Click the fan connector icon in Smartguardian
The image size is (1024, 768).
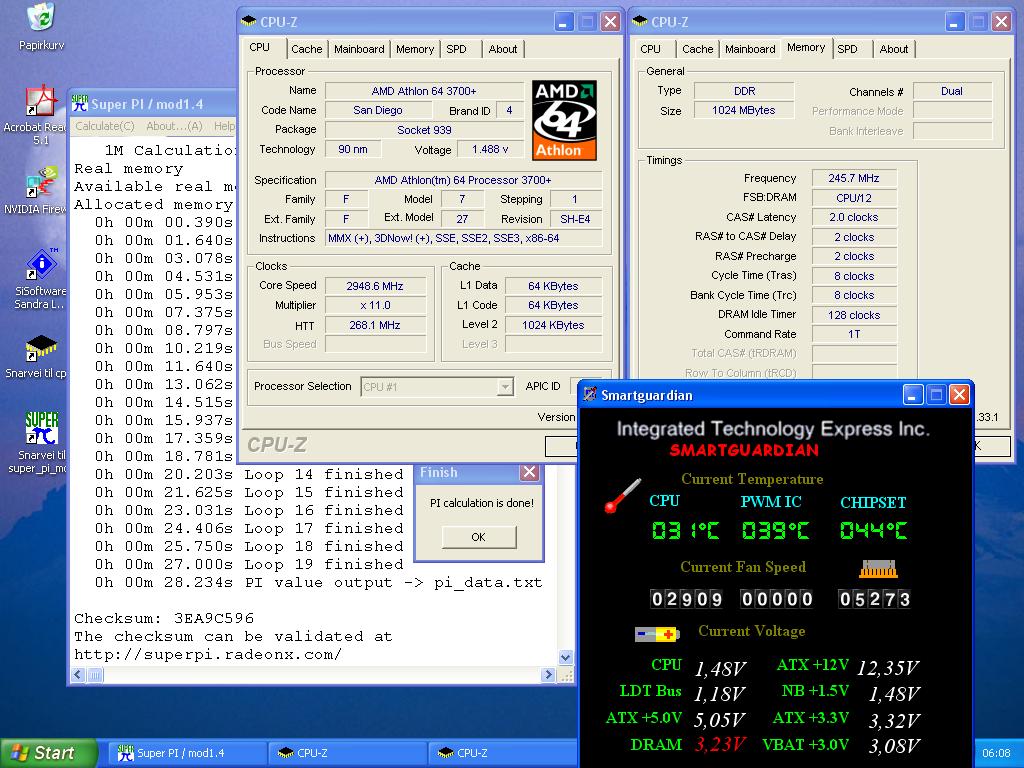(878, 569)
